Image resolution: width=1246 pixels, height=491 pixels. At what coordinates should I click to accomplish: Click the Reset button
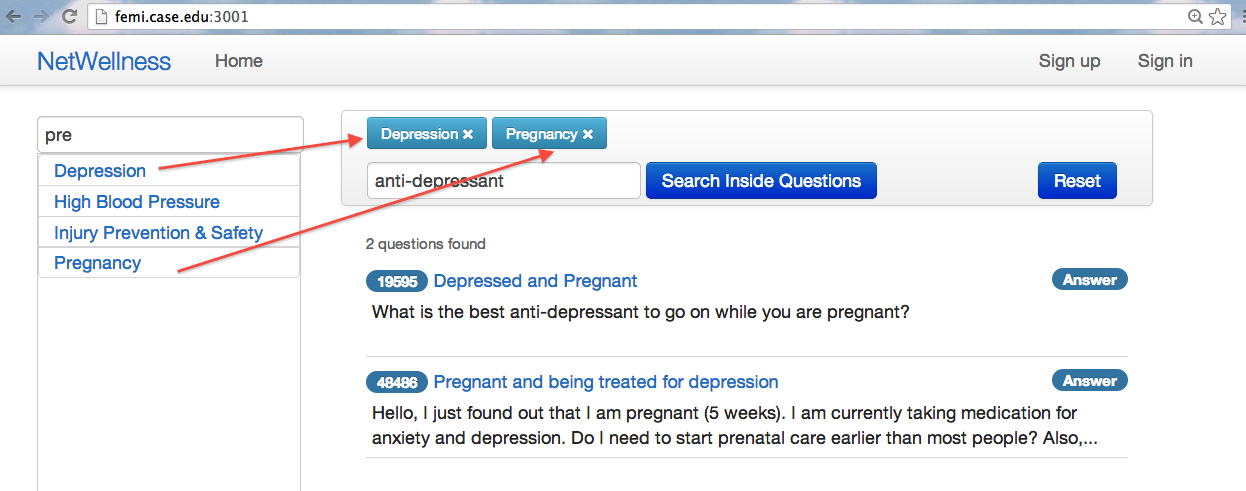click(1077, 181)
